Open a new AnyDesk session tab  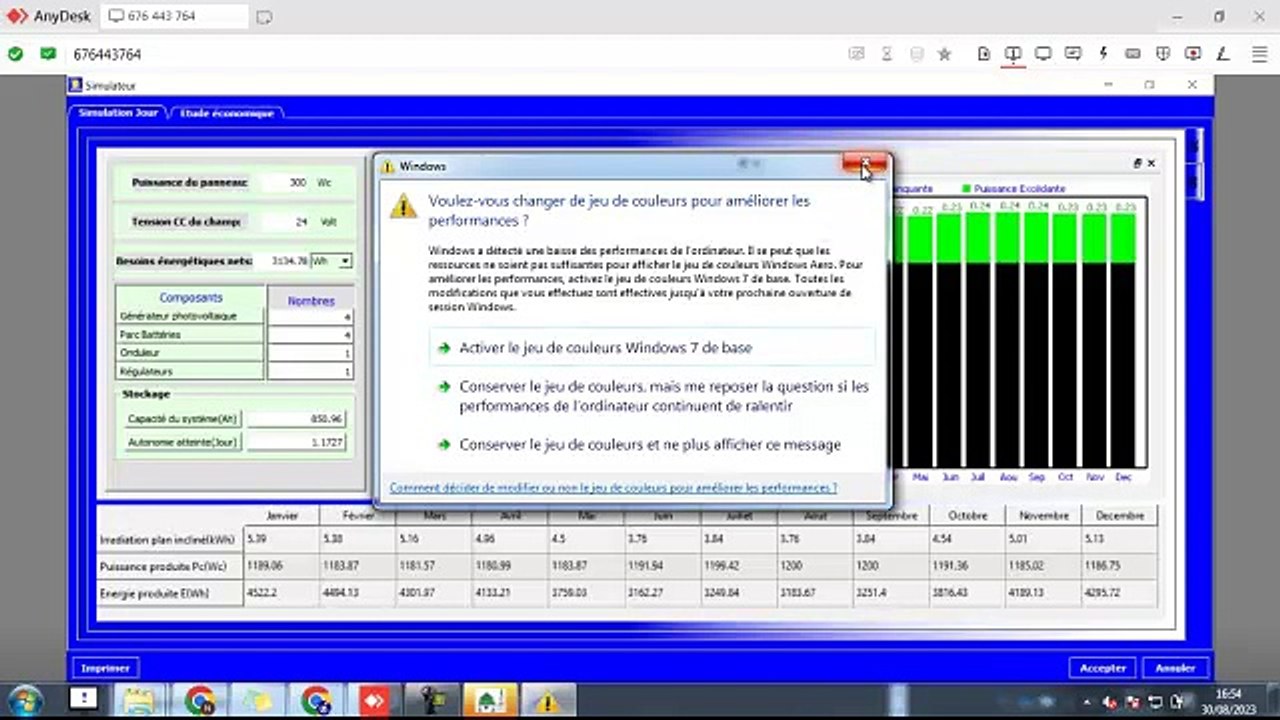point(264,17)
